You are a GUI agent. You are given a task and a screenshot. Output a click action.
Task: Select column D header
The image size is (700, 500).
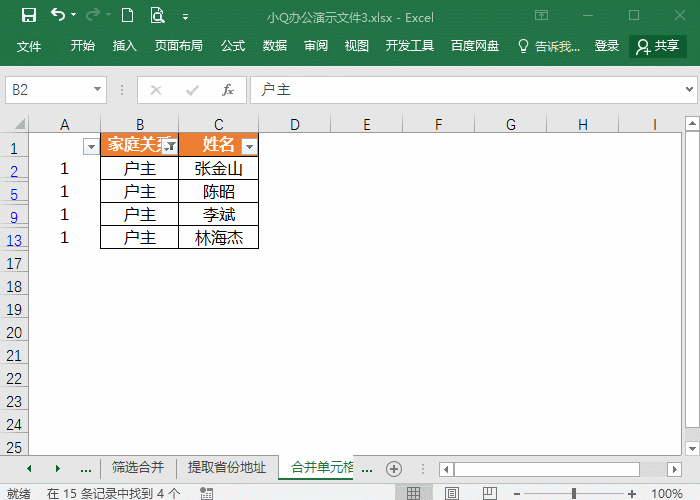pyautogui.click(x=295, y=124)
